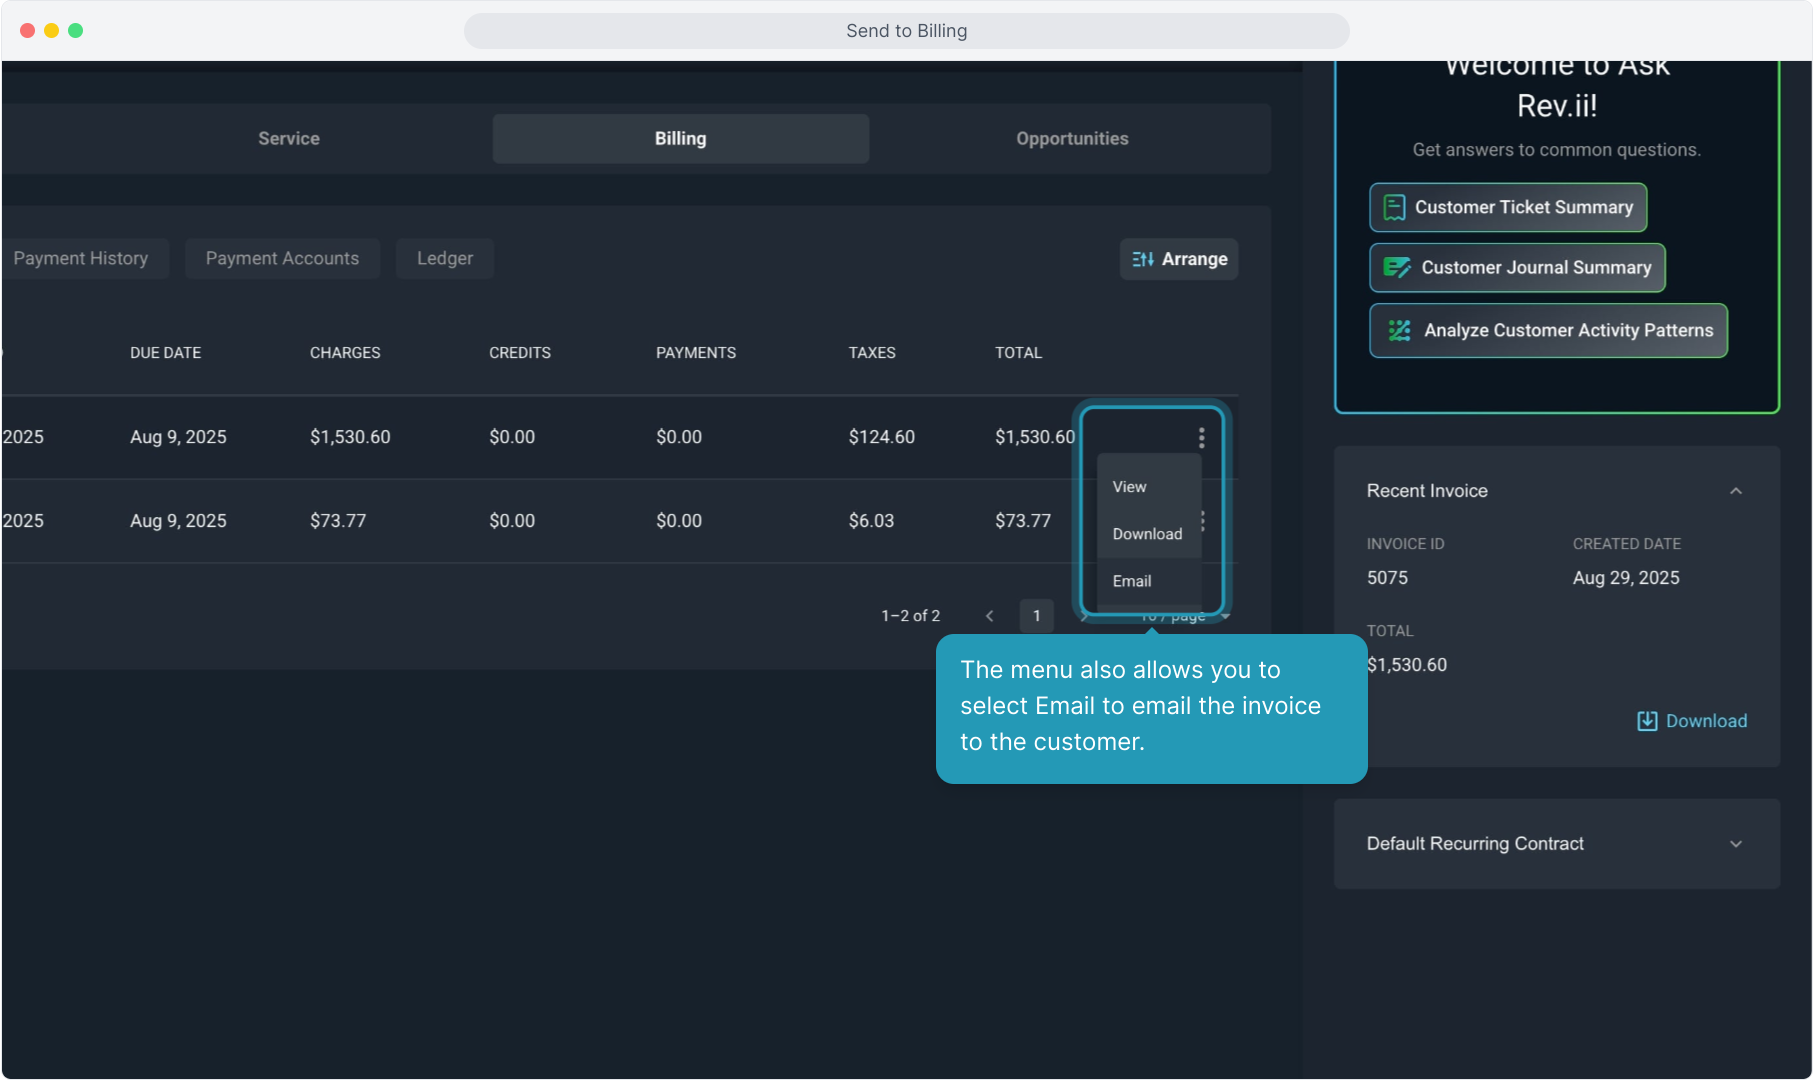Open the Ledger sub-tab
This screenshot has height=1080, width=1814.
(x=445, y=259)
